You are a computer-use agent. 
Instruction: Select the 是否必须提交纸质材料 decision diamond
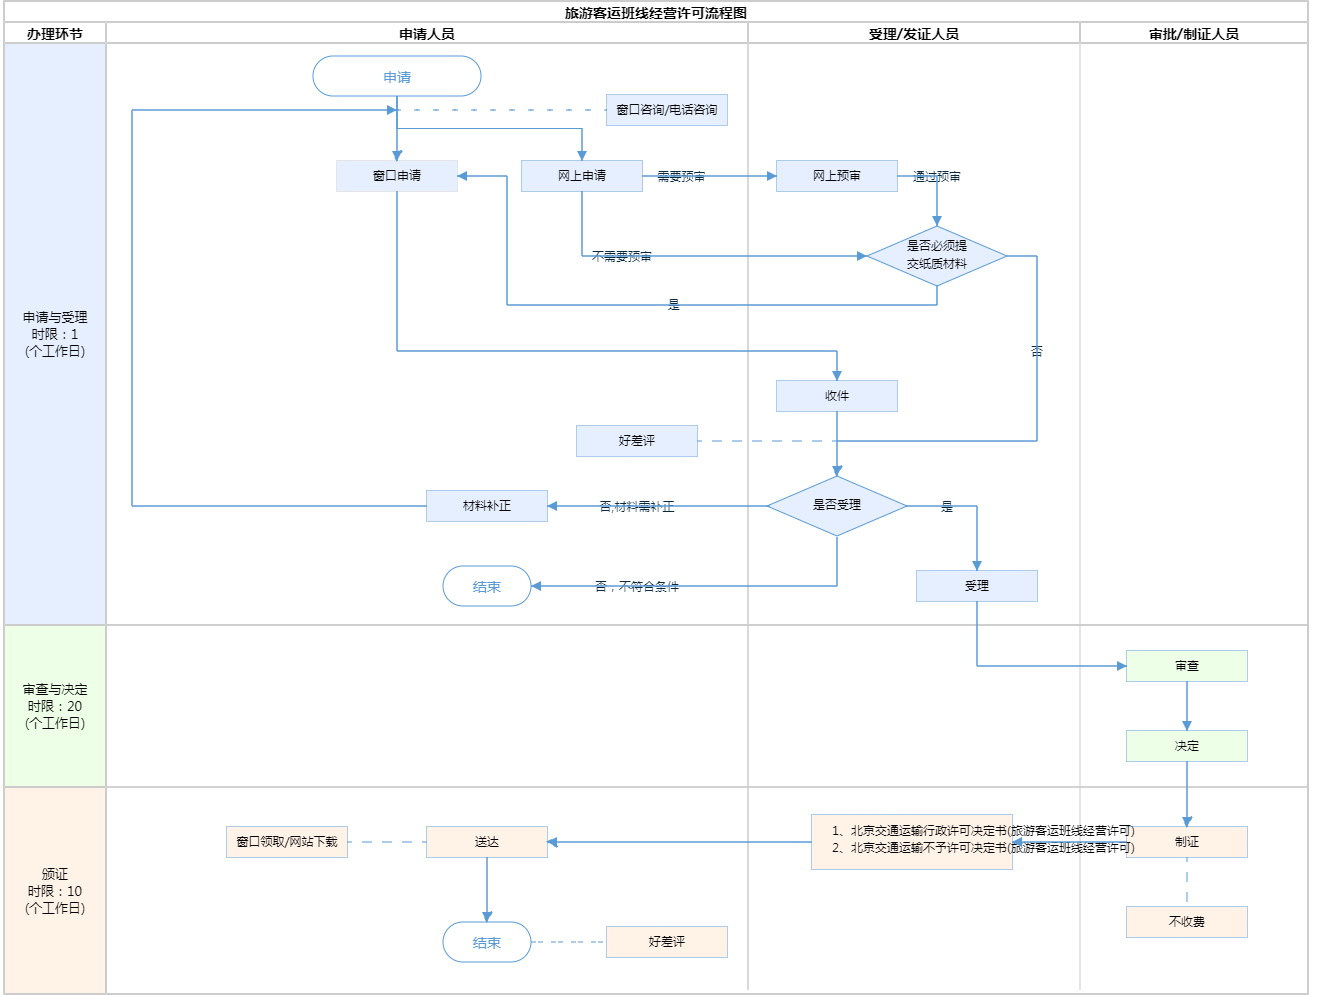click(x=937, y=256)
